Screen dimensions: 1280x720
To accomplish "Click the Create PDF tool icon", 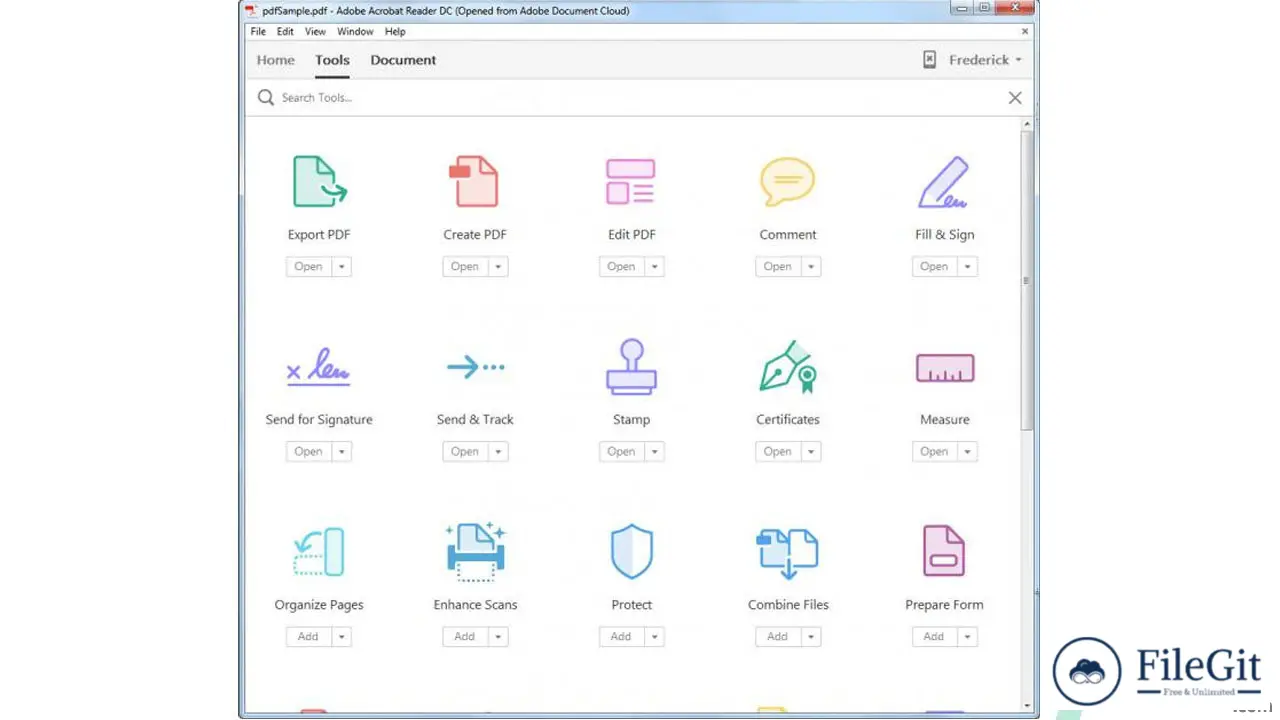I will (x=474, y=181).
